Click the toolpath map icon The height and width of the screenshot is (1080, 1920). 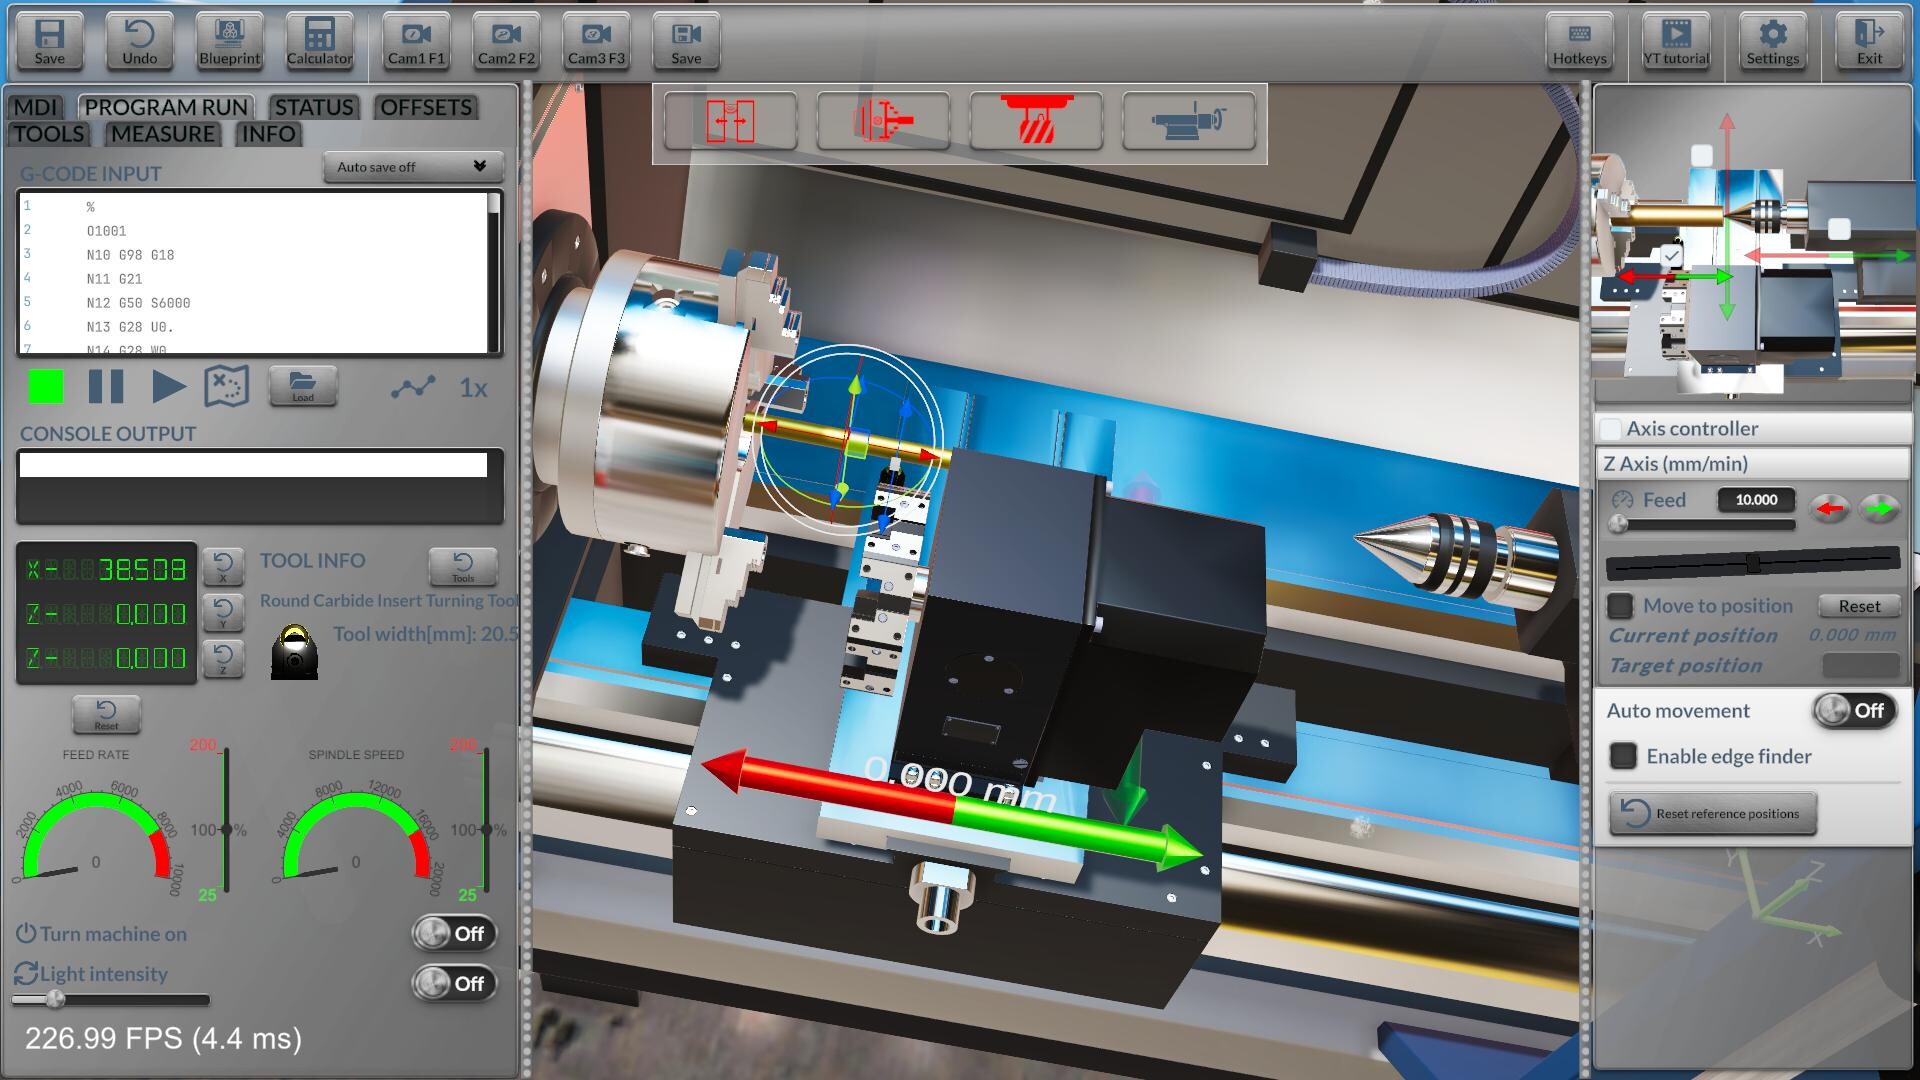click(227, 388)
